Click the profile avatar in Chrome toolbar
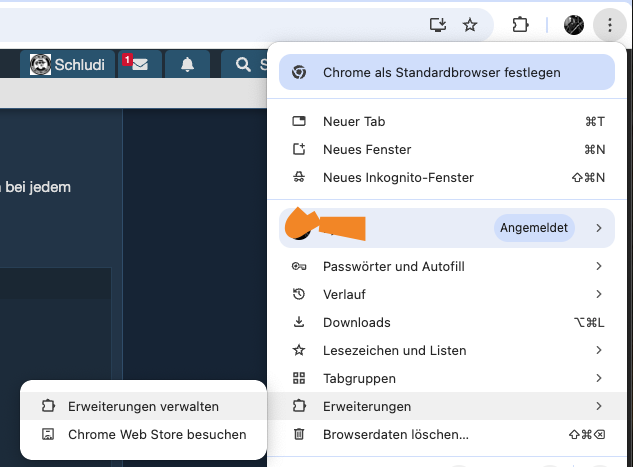Screen dimensions: 633x467 coord(574,25)
